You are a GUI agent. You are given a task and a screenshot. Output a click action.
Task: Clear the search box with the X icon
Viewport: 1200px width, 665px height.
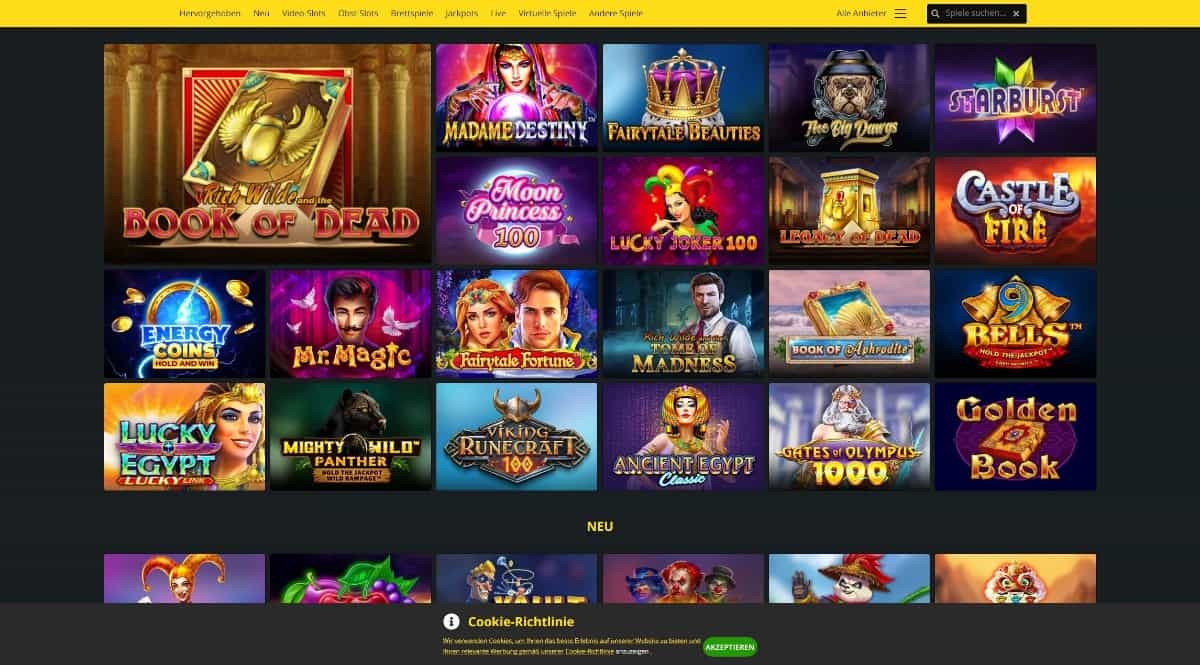(1016, 14)
